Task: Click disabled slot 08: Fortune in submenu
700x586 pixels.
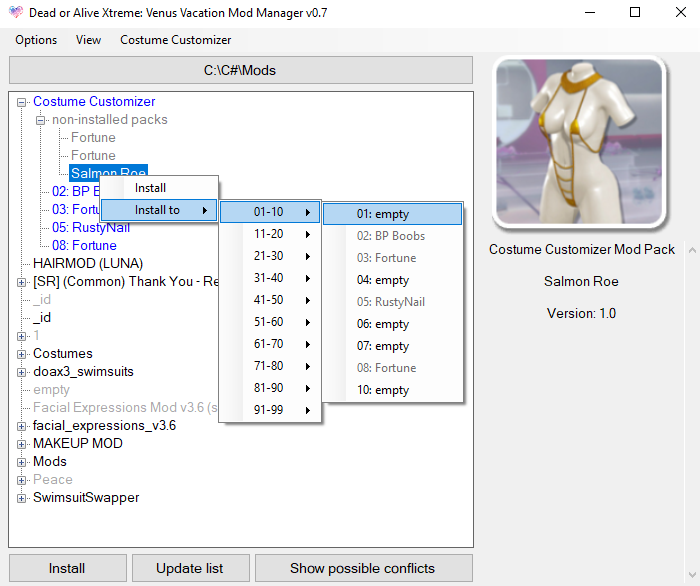Action: pos(392,368)
